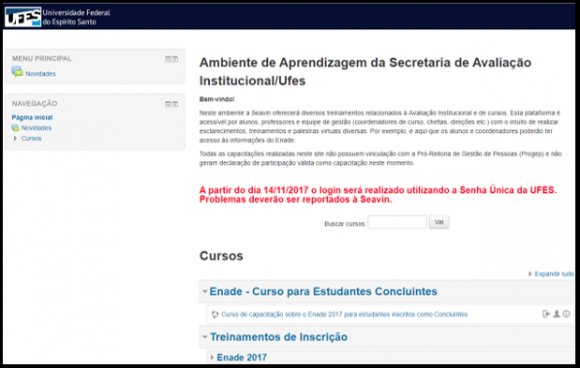Open the Treinamentos de Inscrição heading link
The image size is (580, 368).
click(x=279, y=337)
